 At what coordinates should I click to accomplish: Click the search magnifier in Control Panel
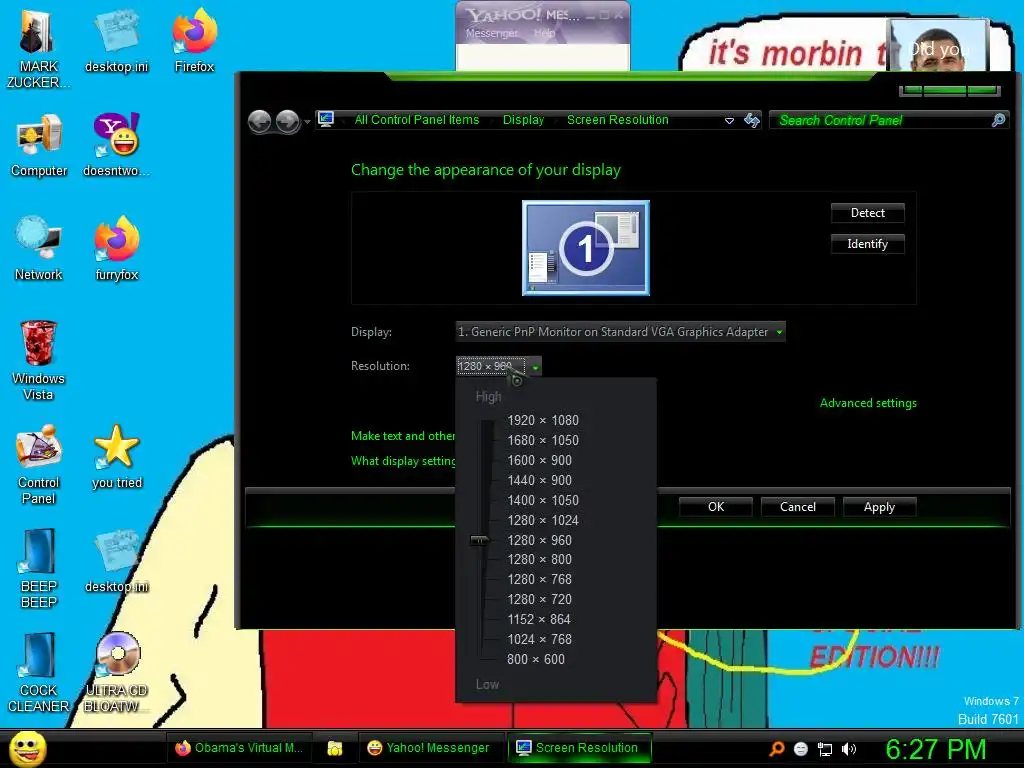[x=998, y=120]
